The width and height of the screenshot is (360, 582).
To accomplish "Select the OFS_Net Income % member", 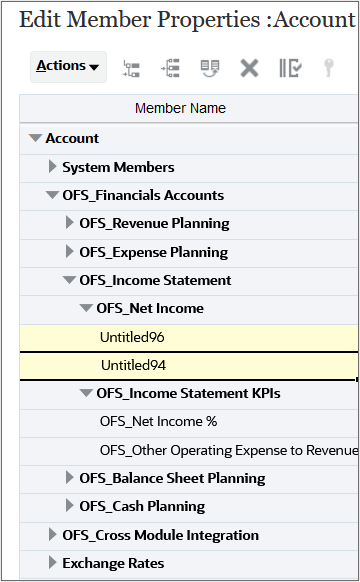I will 158,422.
